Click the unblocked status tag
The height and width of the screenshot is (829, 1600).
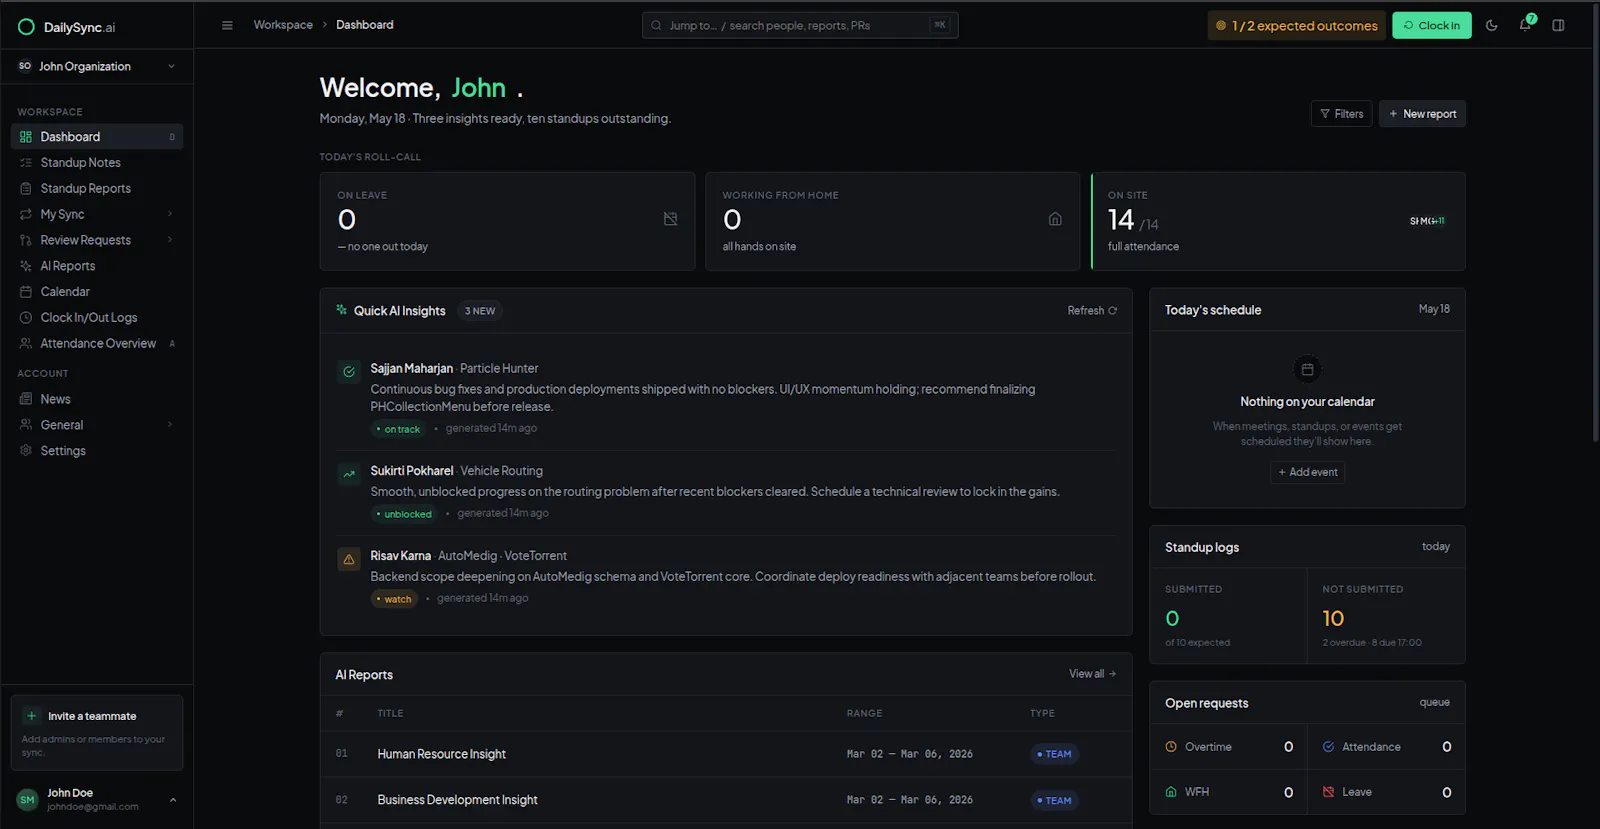pos(404,514)
